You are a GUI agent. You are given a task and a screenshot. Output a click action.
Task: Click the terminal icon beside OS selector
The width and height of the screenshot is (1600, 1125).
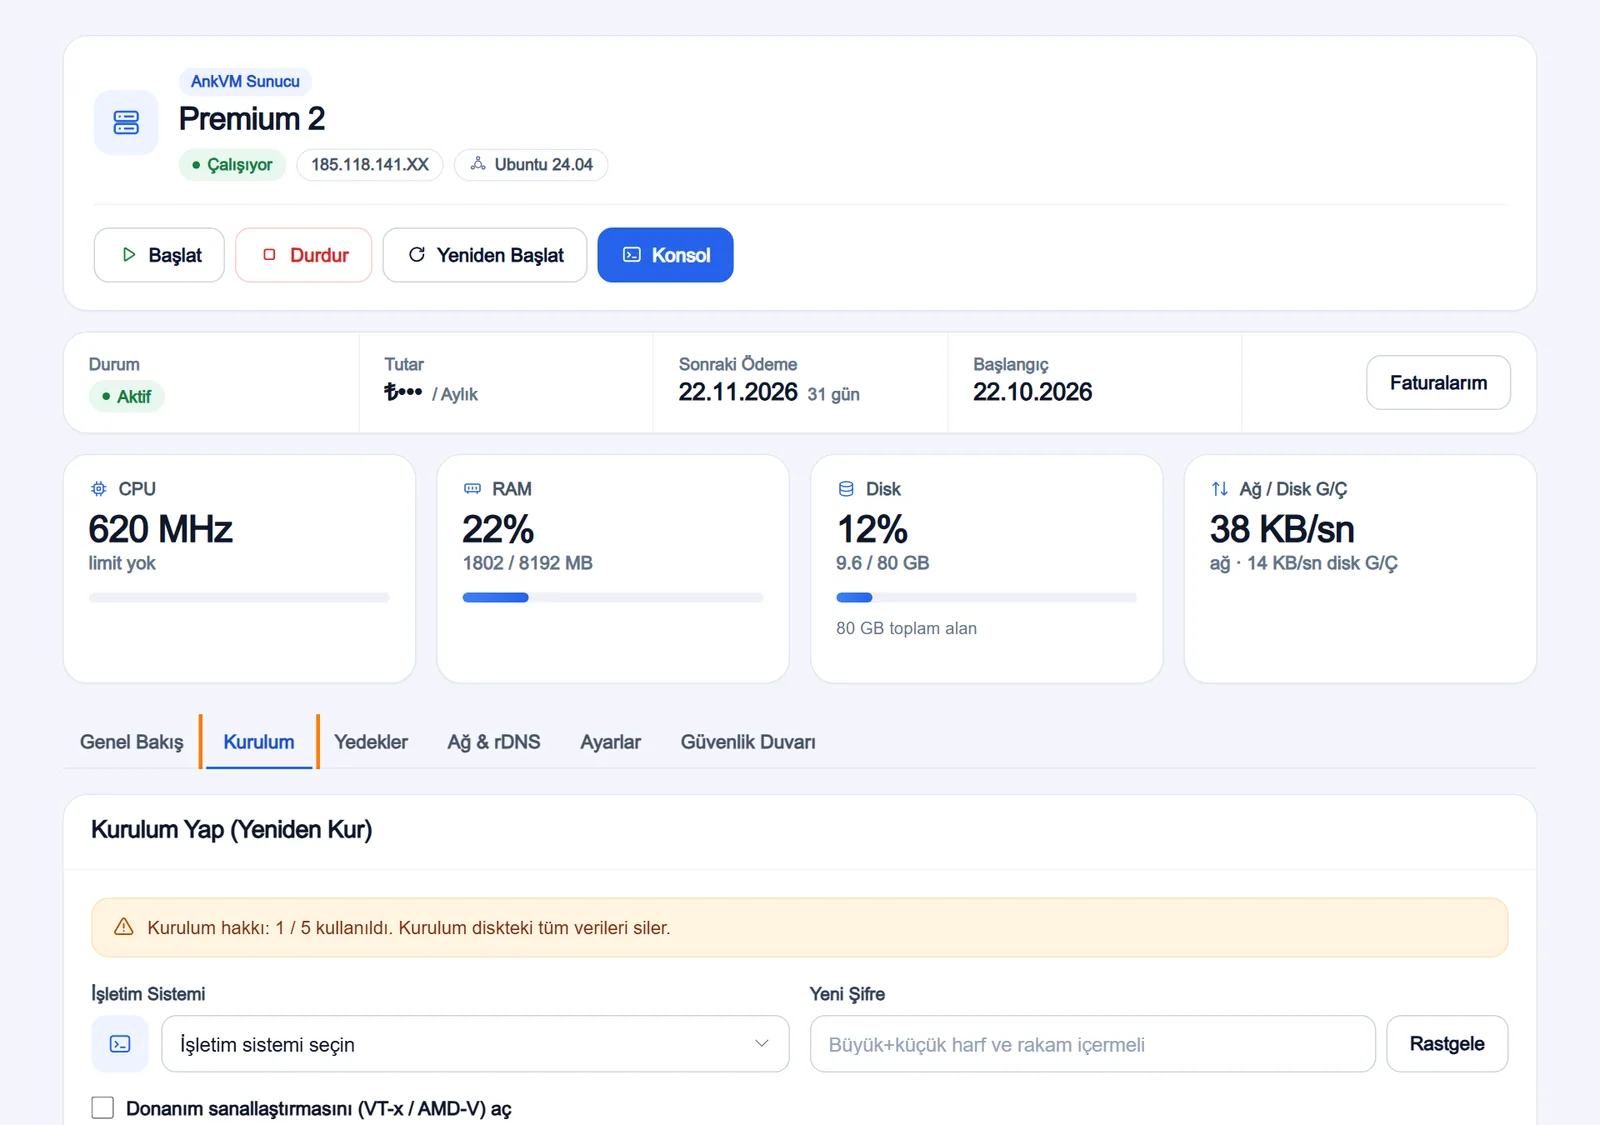(x=120, y=1044)
